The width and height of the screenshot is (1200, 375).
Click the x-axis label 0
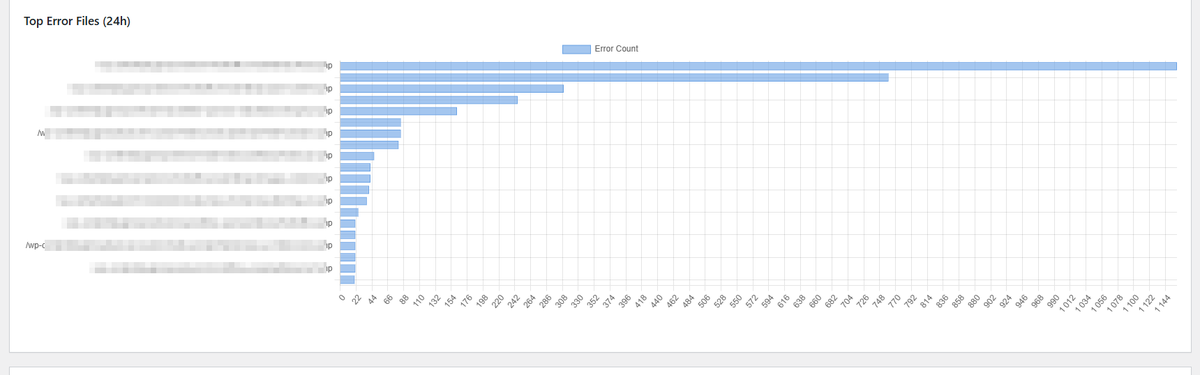tap(342, 299)
